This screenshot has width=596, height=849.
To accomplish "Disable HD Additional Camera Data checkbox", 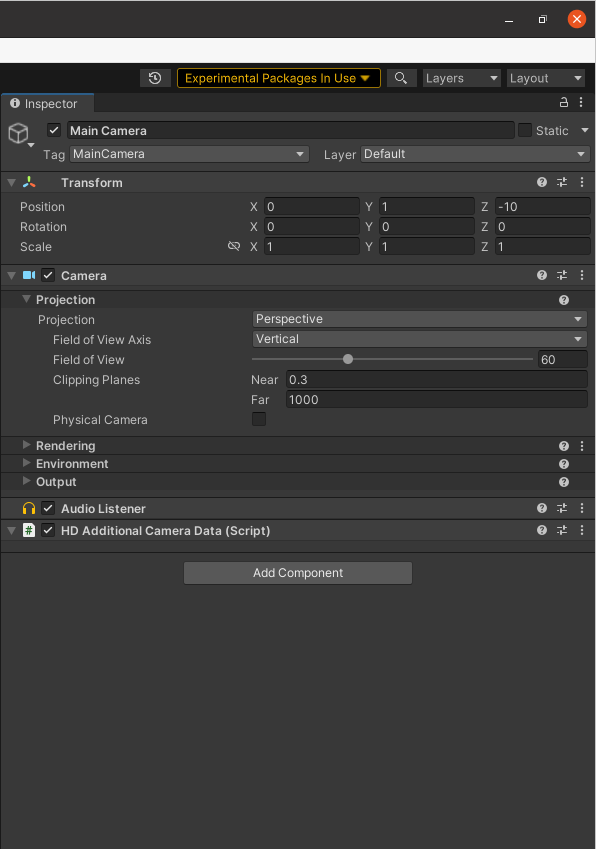I will pos(48,530).
